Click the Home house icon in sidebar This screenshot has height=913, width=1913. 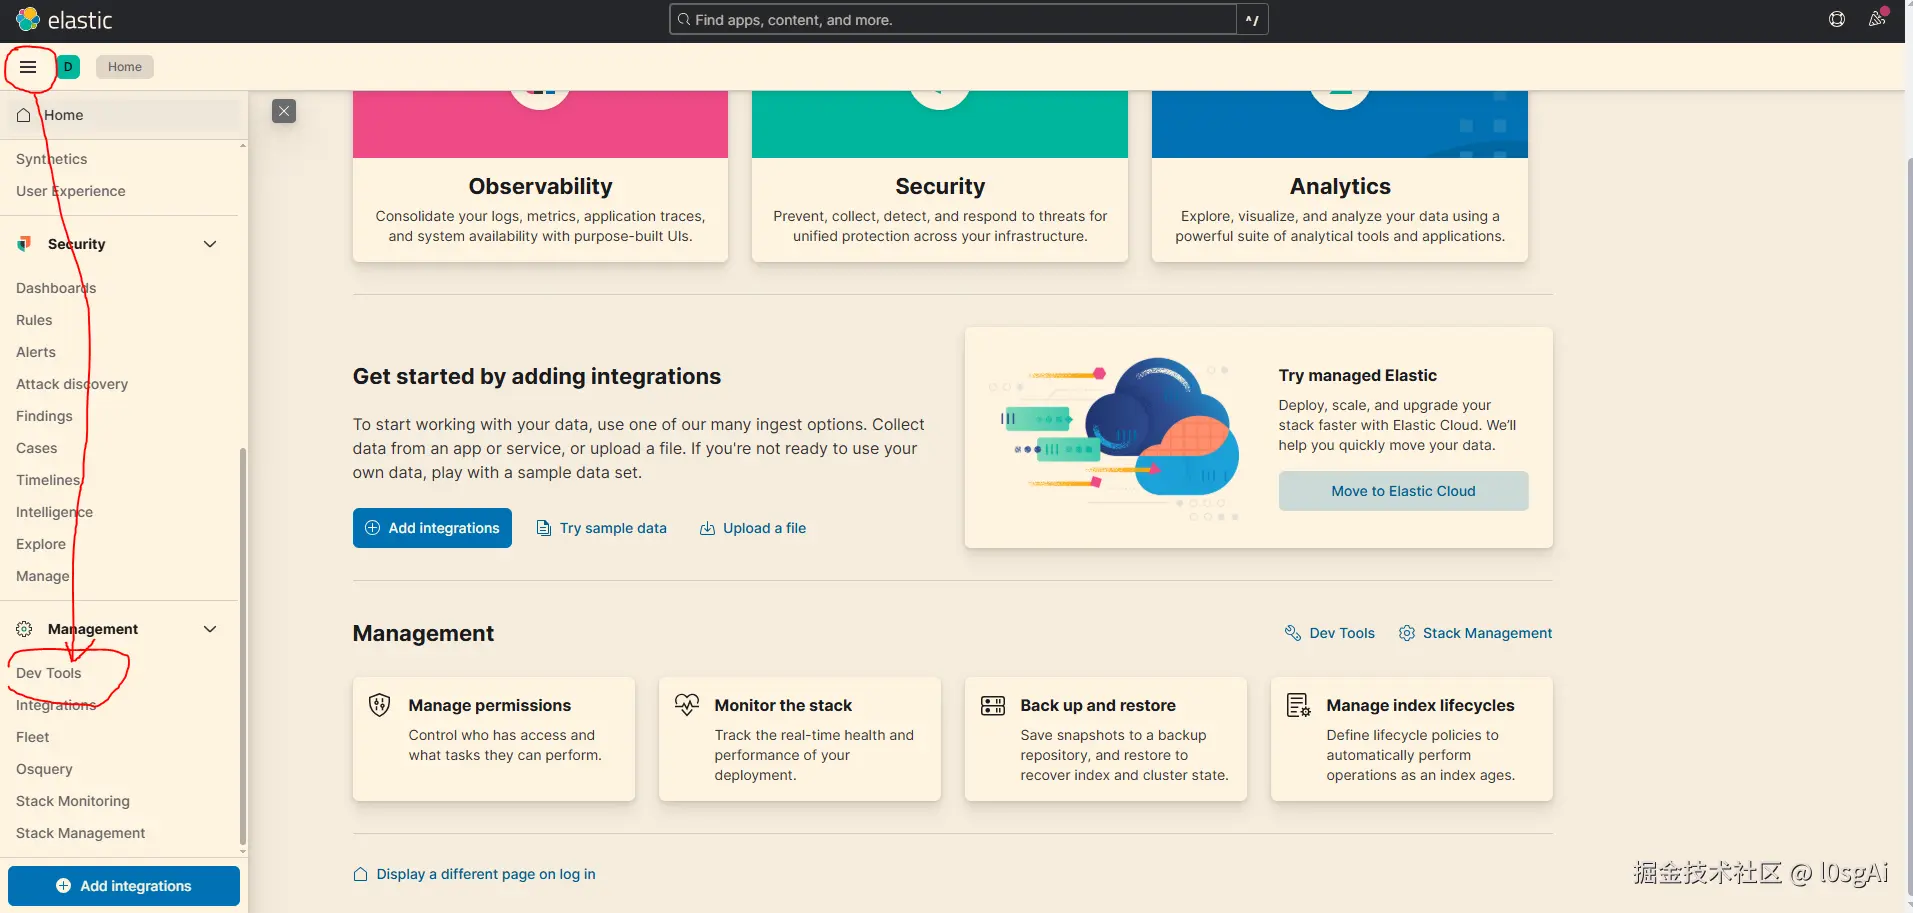pyautogui.click(x=24, y=115)
